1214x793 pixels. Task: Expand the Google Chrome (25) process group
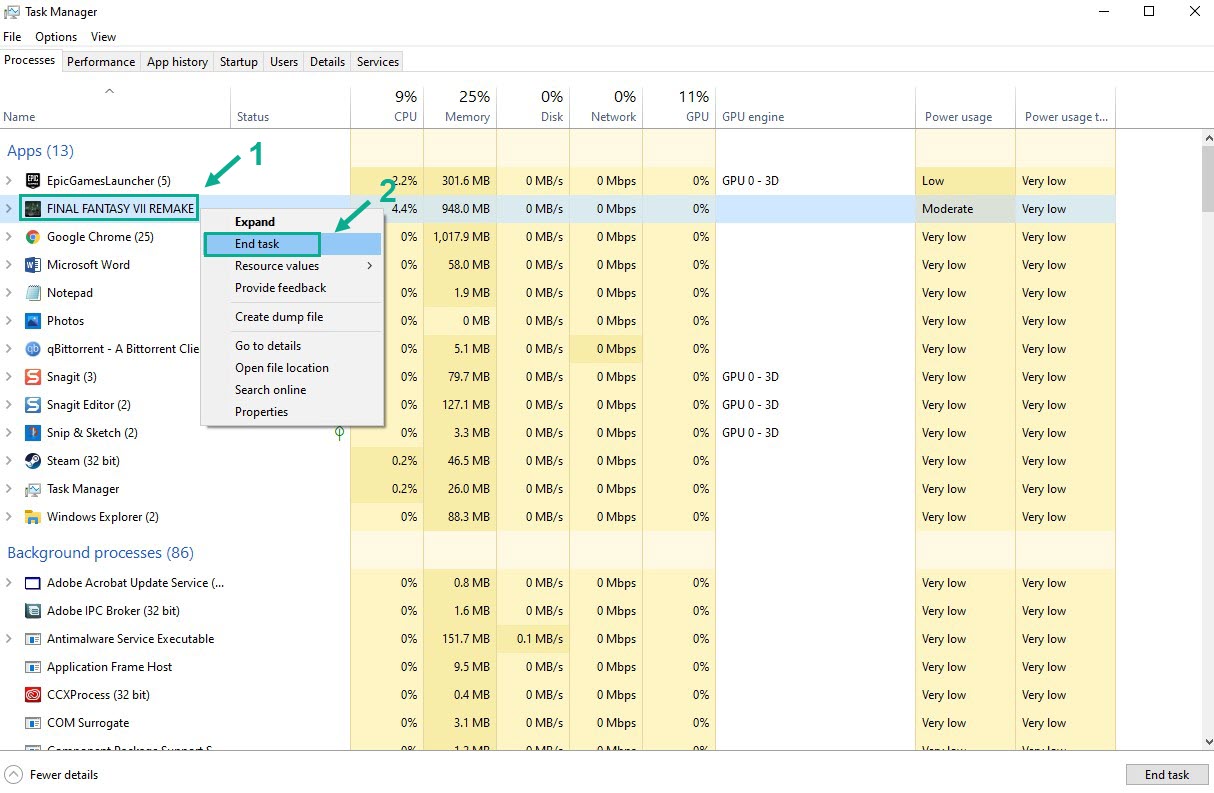[9, 237]
